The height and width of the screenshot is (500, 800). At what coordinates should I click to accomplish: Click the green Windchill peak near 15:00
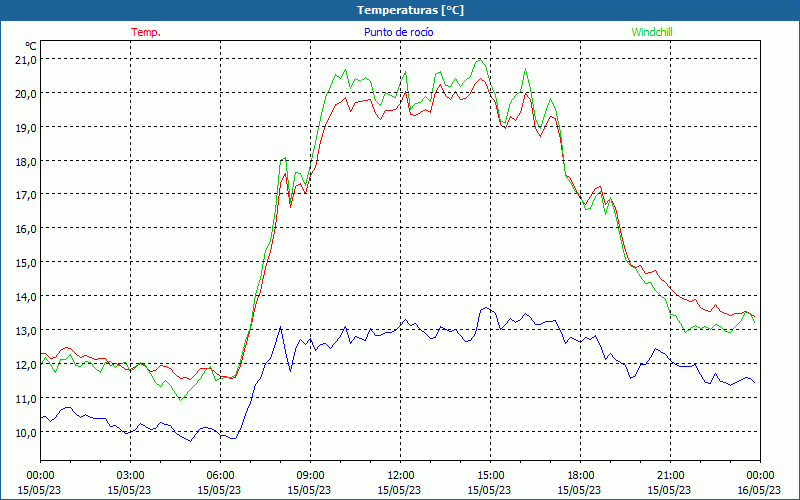tap(480, 60)
